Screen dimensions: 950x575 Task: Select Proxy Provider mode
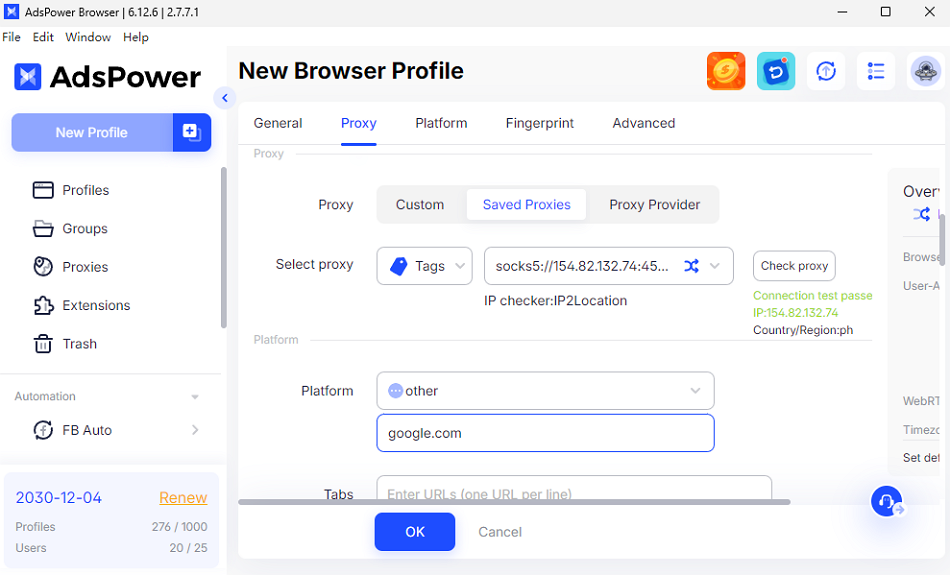click(x=654, y=205)
